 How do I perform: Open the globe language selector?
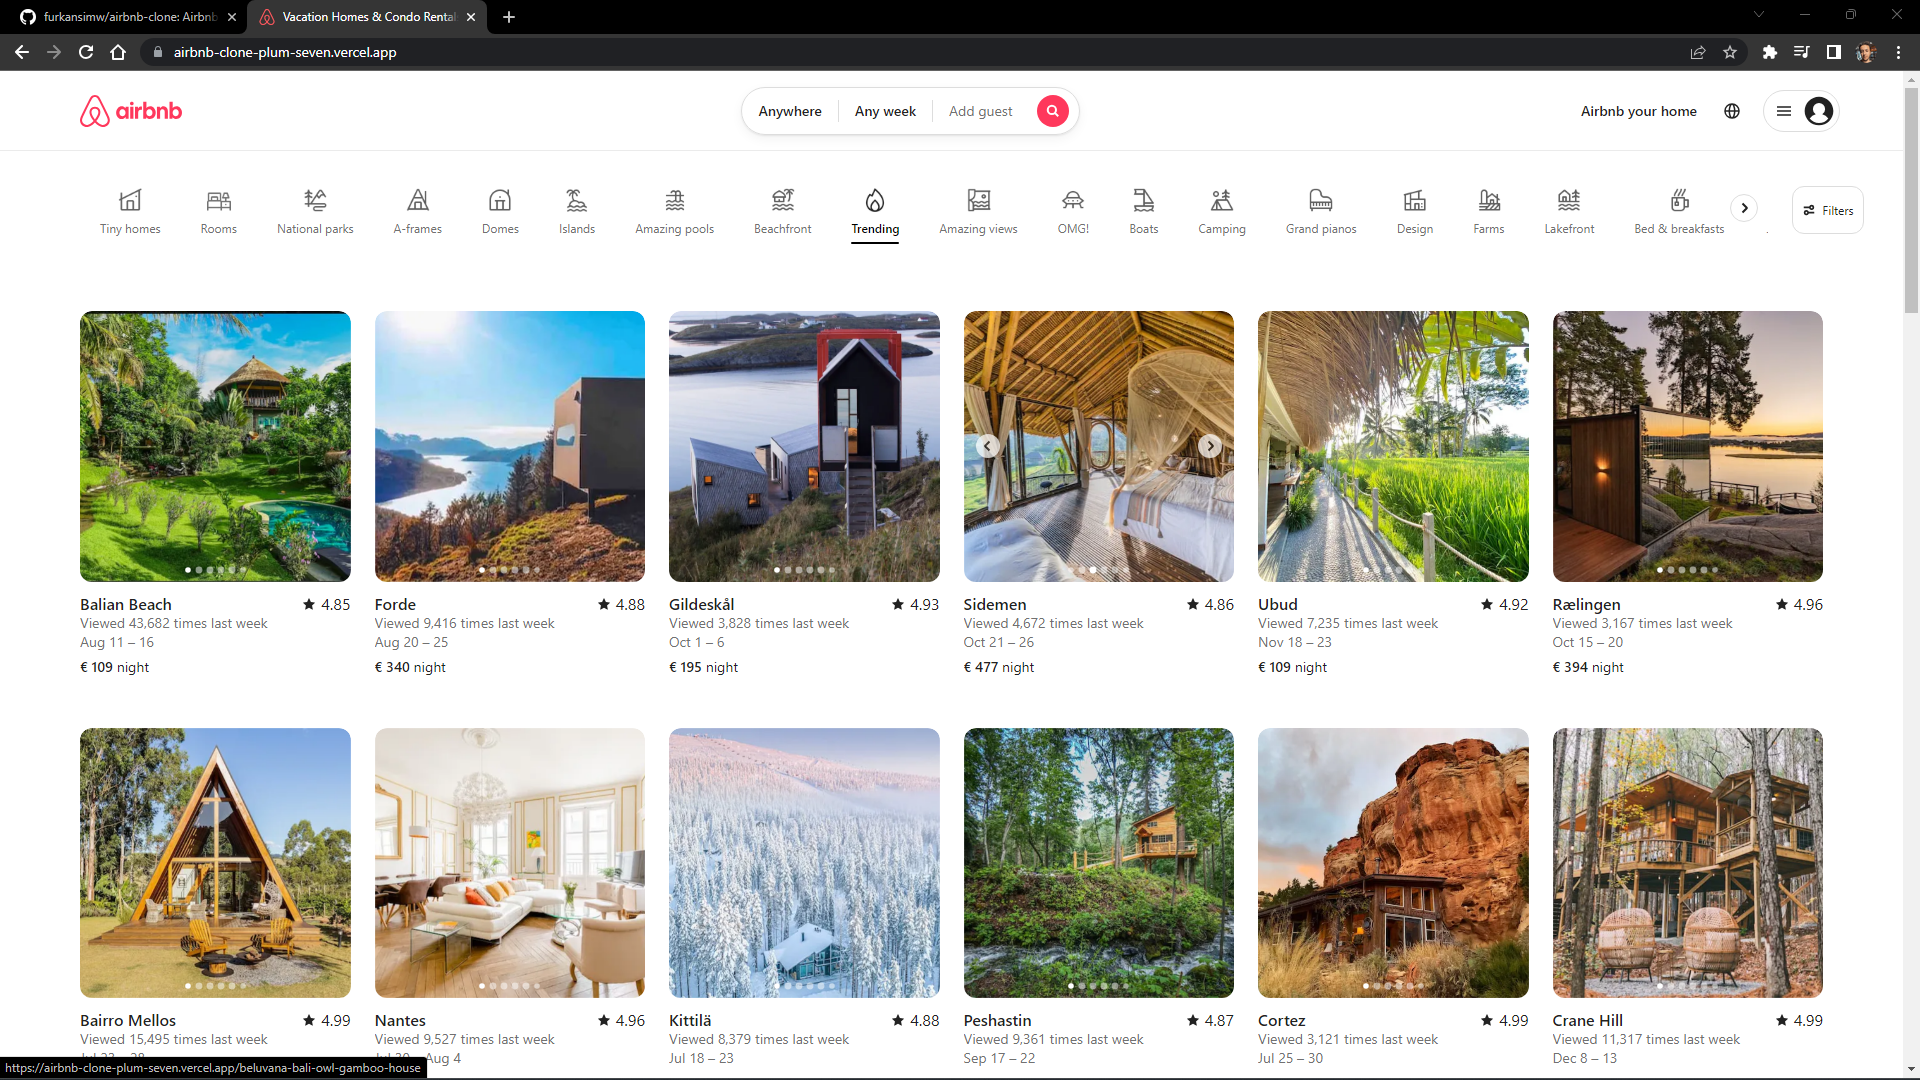[1732, 111]
